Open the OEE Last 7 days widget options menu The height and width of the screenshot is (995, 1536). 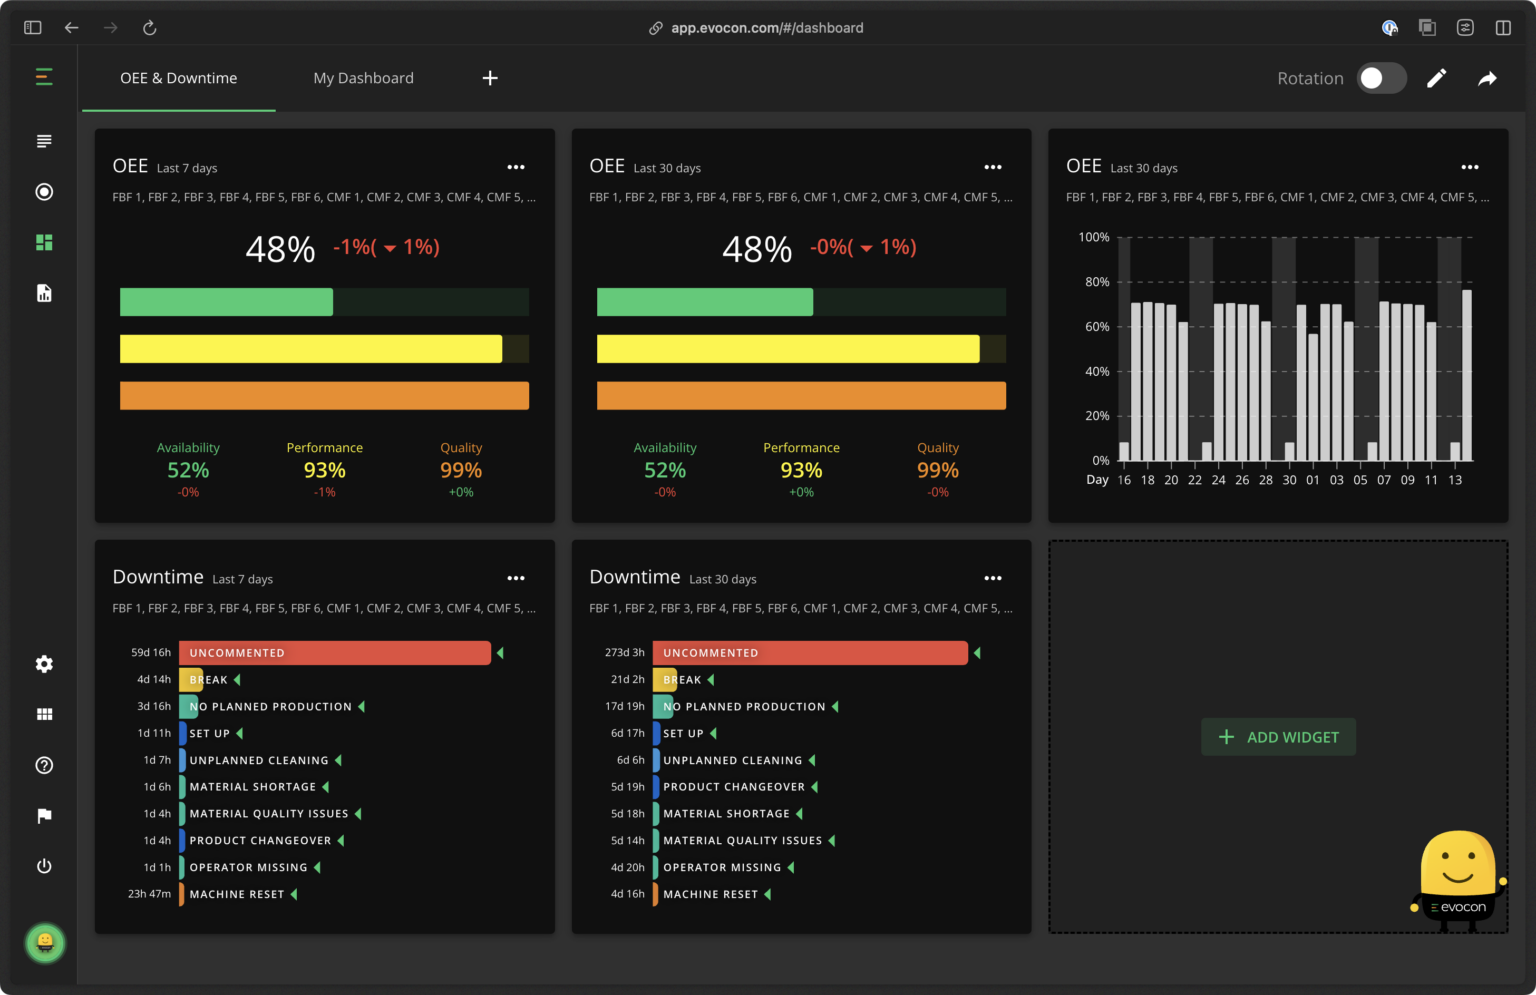pos(516,166)
